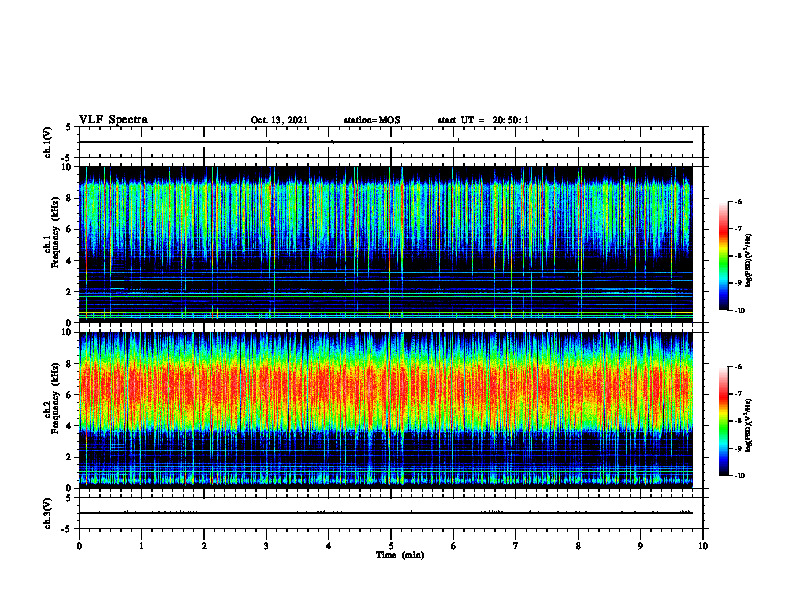Click time axis tick label "2"

click(x=204, y=546)
